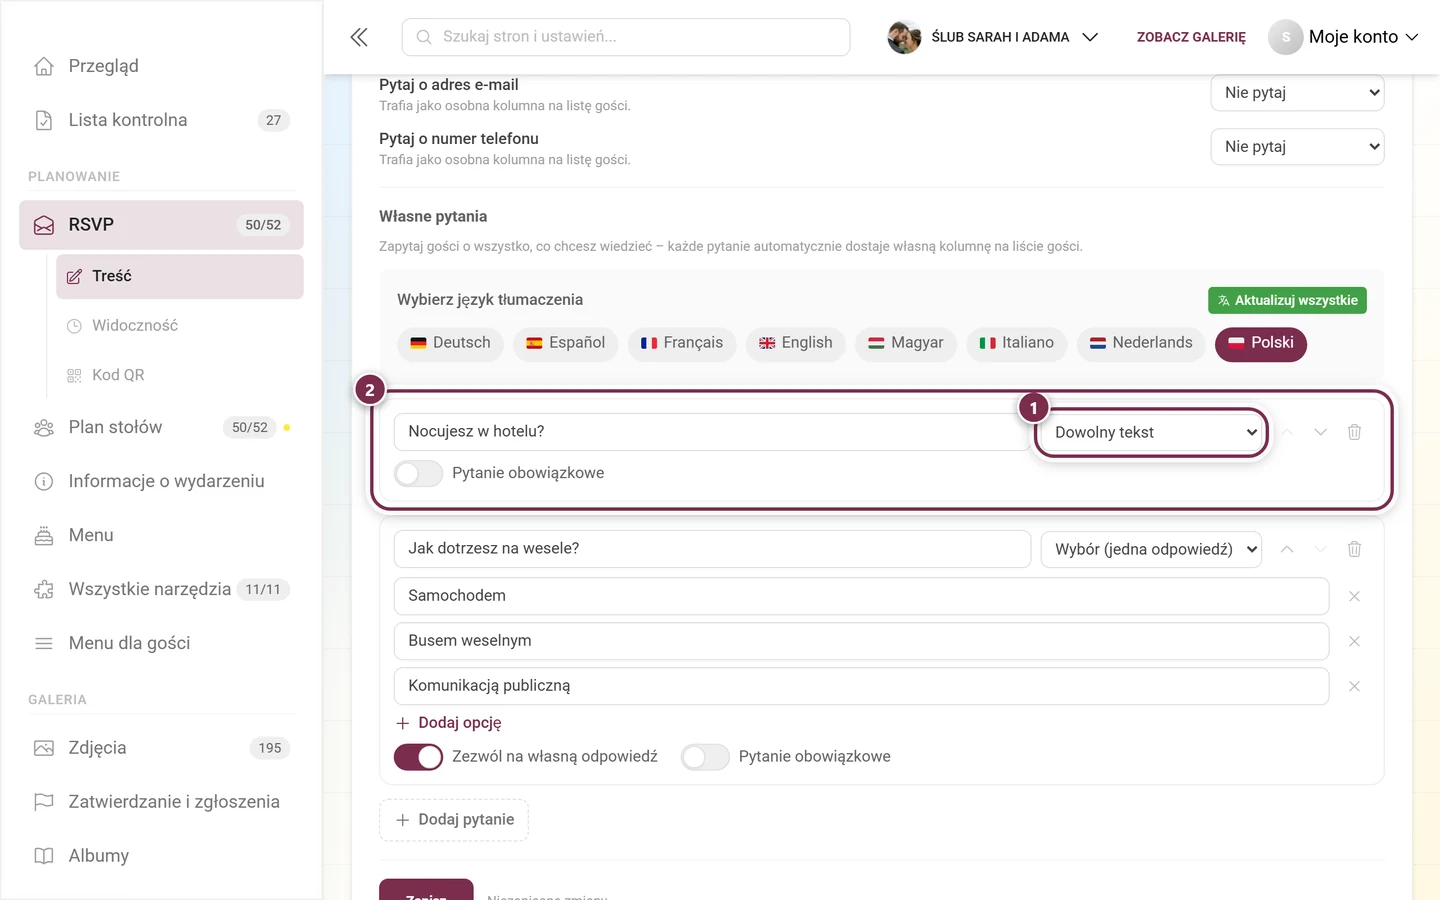Open Albumy in the sidebar
Screen dimensions: 1440x900
click(x=161, y=856)
